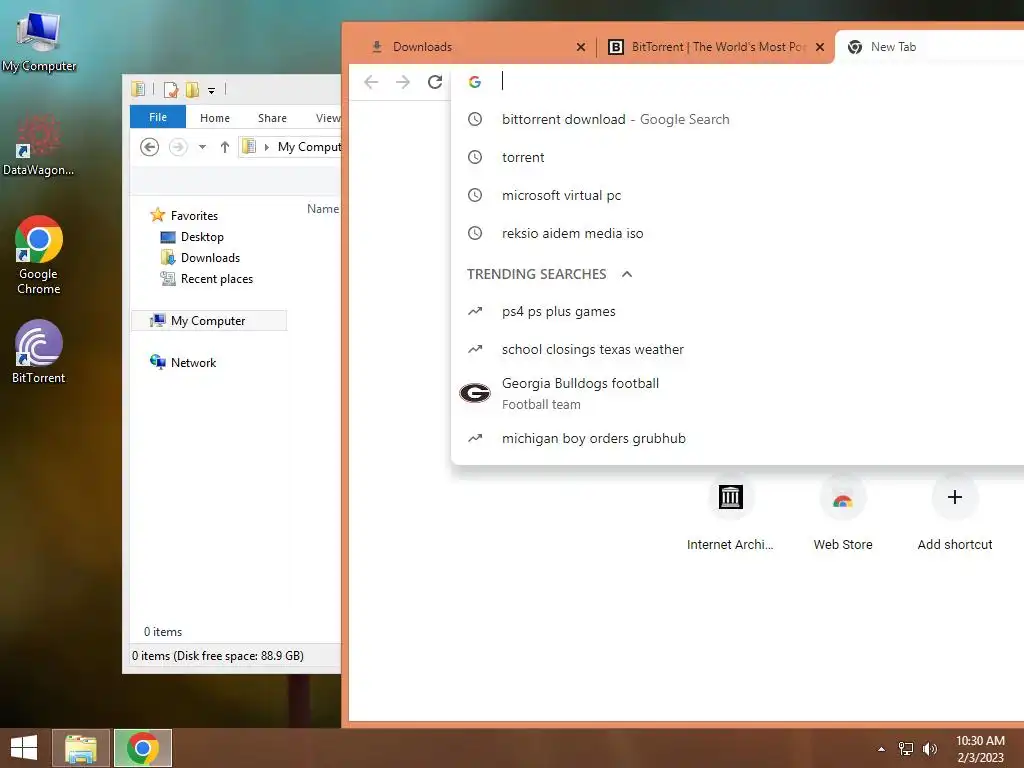1024x768 pixels.
Task: Choose 'bittorrent download' suggestion
Action: [x=738, y=120]
